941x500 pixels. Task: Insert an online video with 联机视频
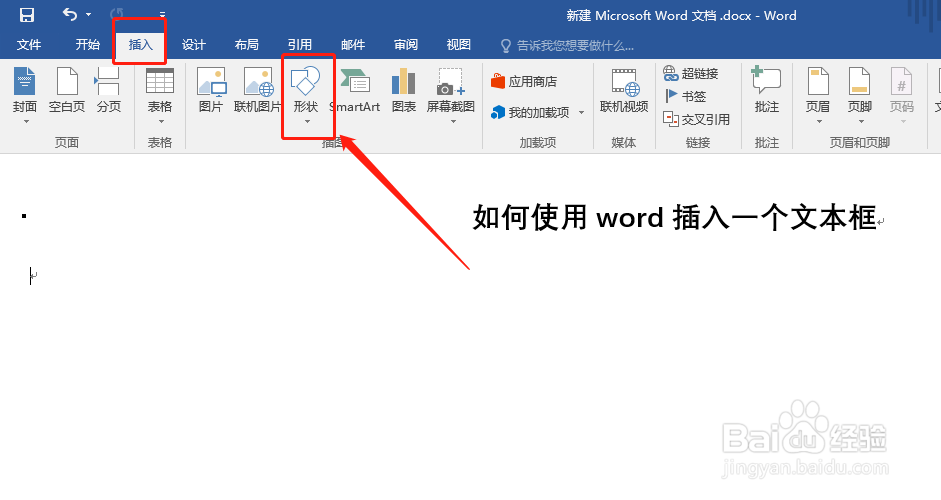[x=624, y=90]
